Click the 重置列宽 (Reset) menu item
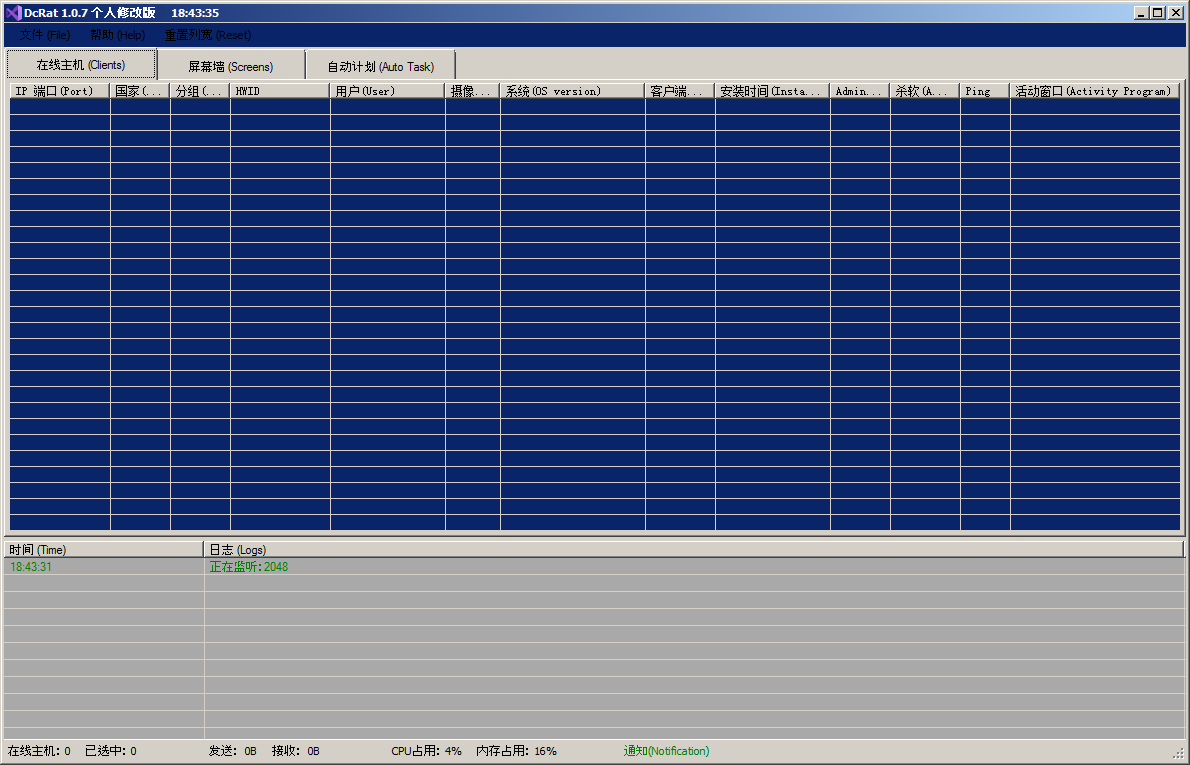1190x765 pixels. [x=208, y=35]
